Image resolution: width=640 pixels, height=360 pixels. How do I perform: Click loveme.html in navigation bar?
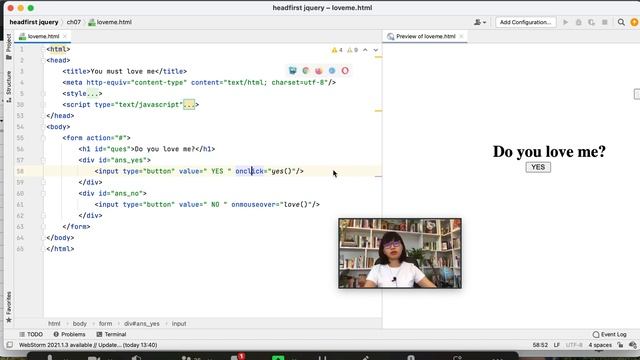coord(110,22)
